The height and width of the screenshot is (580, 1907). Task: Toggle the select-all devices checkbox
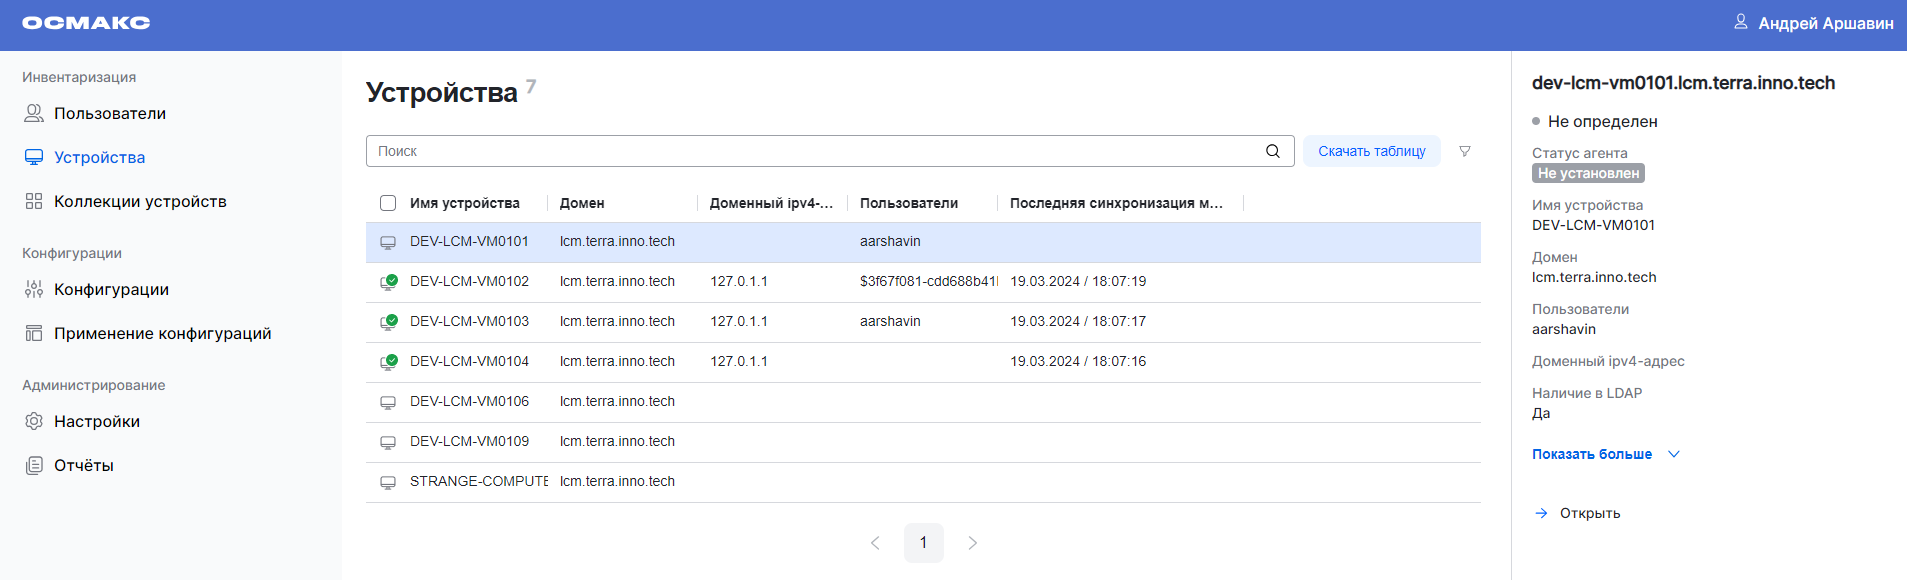(x=388, y=203)
